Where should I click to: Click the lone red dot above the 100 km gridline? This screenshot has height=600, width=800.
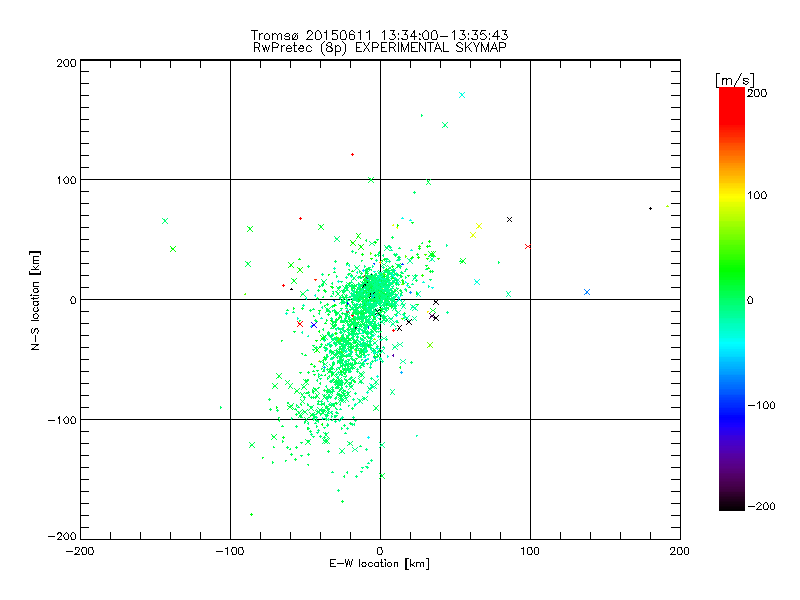point(353,154)
